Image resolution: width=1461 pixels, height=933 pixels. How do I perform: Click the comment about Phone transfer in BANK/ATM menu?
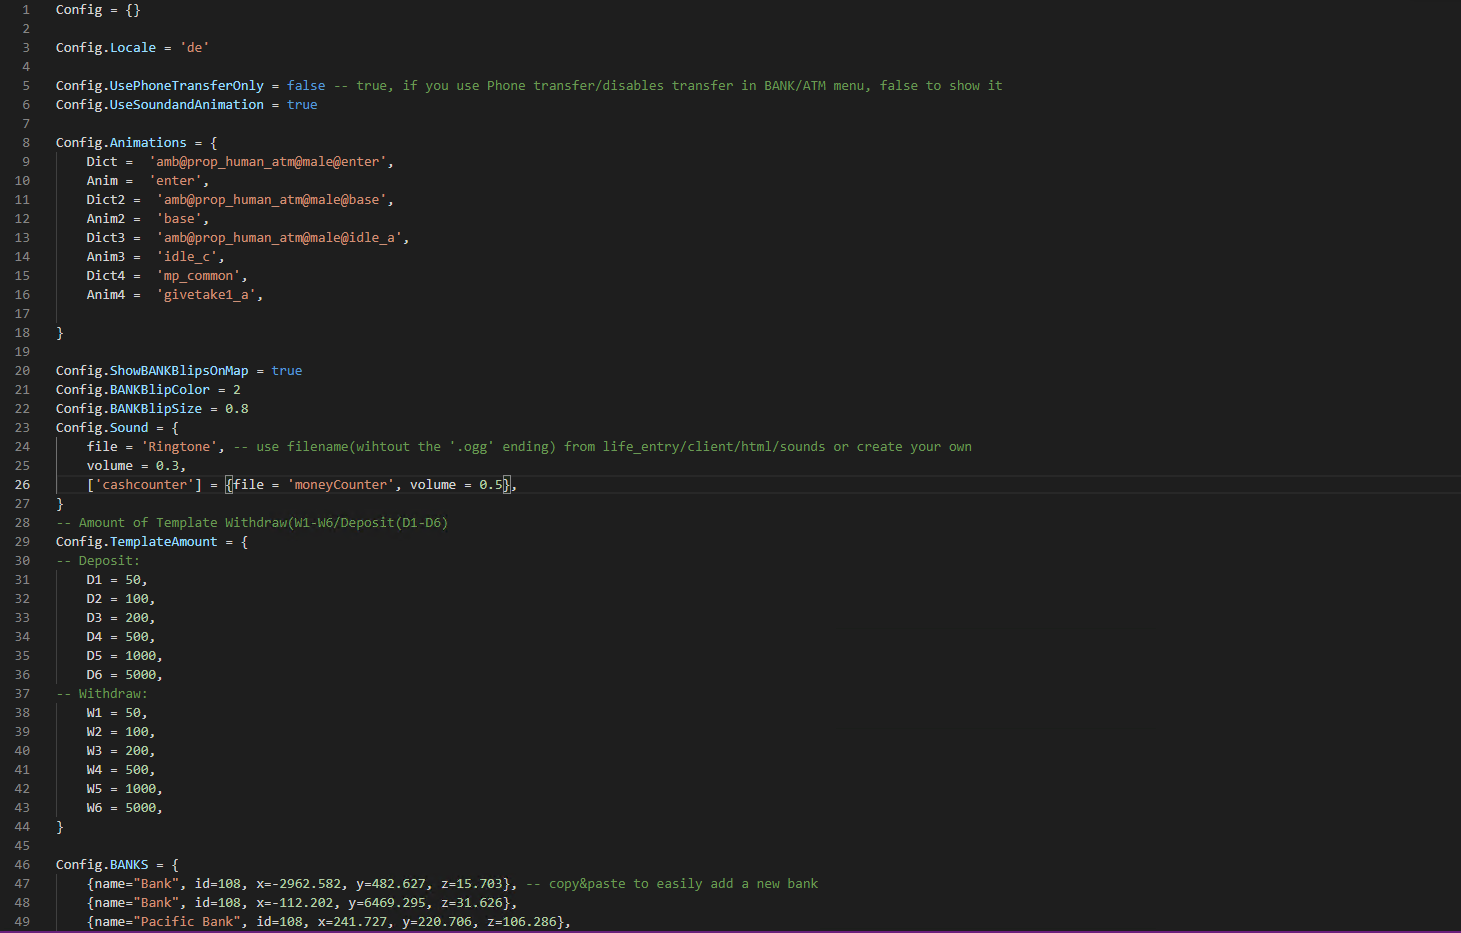coord(668,86)
